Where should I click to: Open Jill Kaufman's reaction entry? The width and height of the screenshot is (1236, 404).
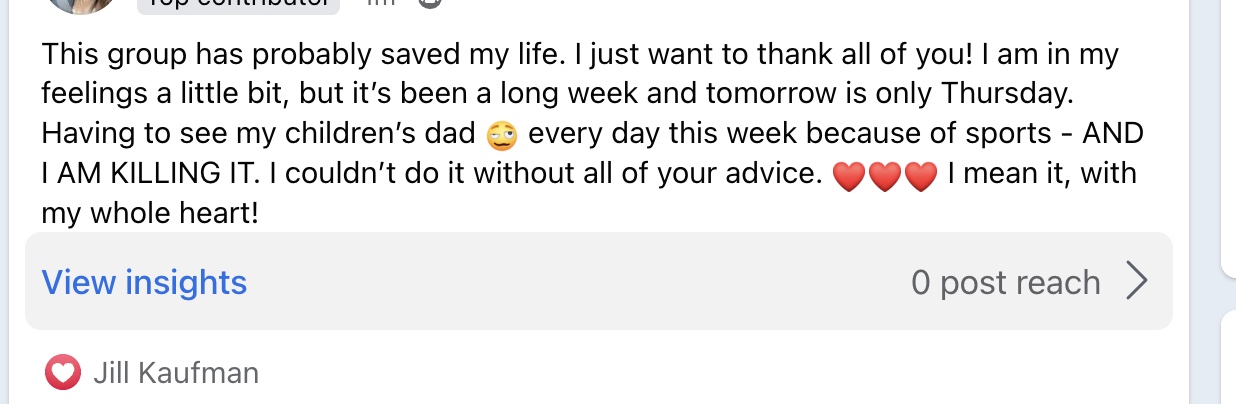pos(176,374)
